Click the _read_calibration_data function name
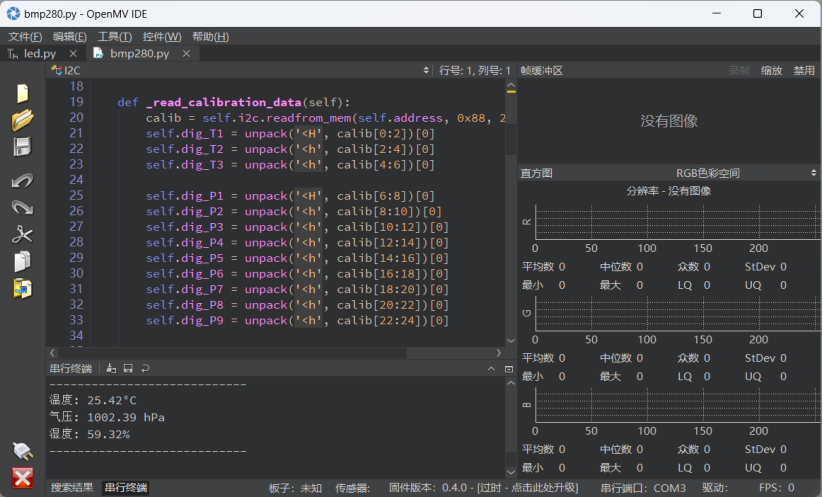The height and width of the screenshot is (497, 823). pyautogui.click(x=224, y=102)
